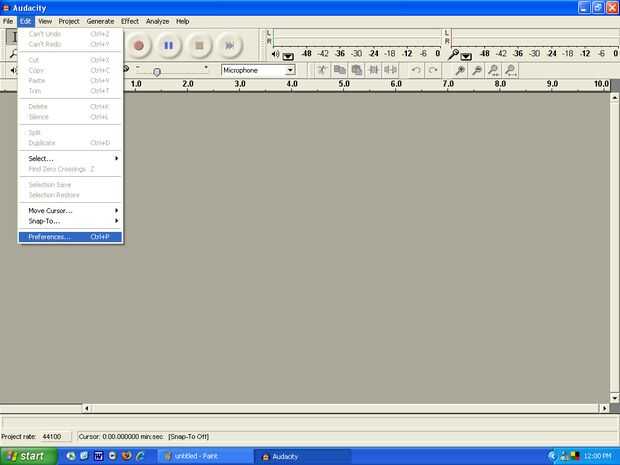The height and width of the screenshot is (465, 620).
Task: Click the Zoom Out toolbar icon
Action: point(476,70)
